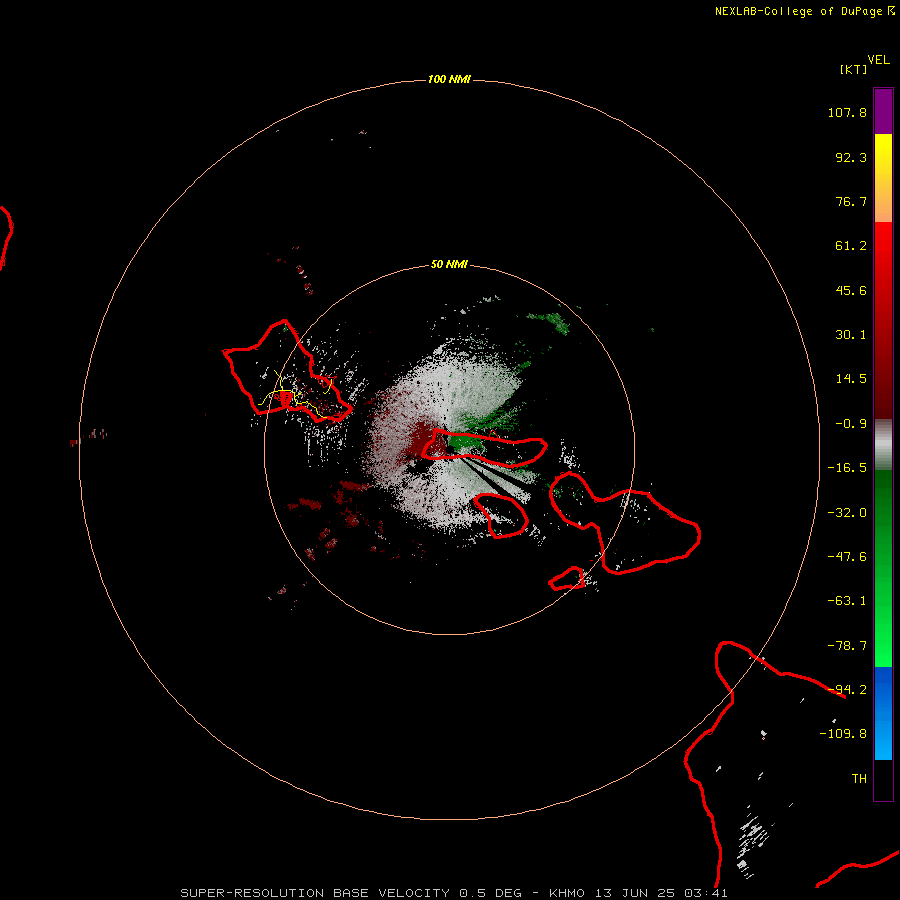Viewport: 900px width, 900px height.
Task: Select the -0.9 legend value
Action: [x=851, y=424]
